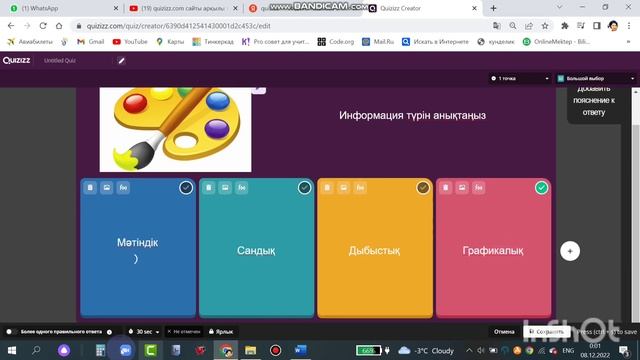The width and height of the screenshot is (640, 360).
Task: Insert math formula in Дыбыстық answer
Action: click(x=360, y=187)
